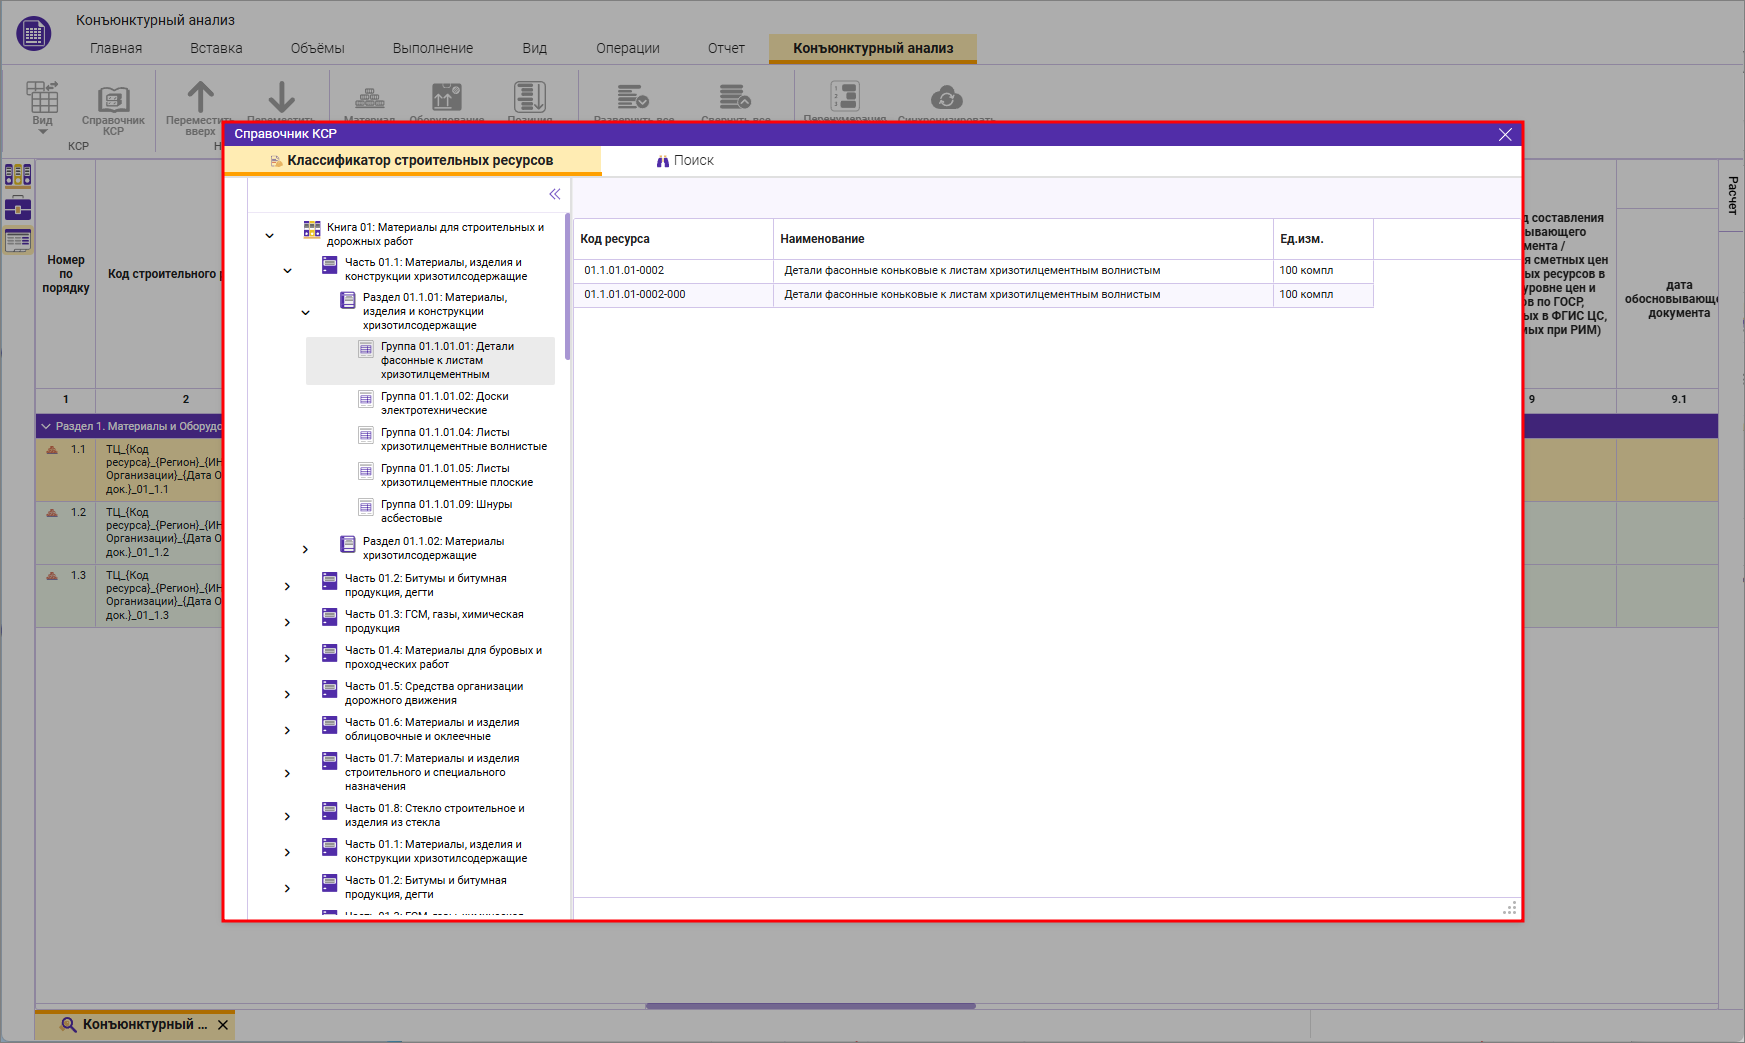Open the Отчет ribbon tab
This screenshot has height=1043, width=1745.
(x=725, y=48)
